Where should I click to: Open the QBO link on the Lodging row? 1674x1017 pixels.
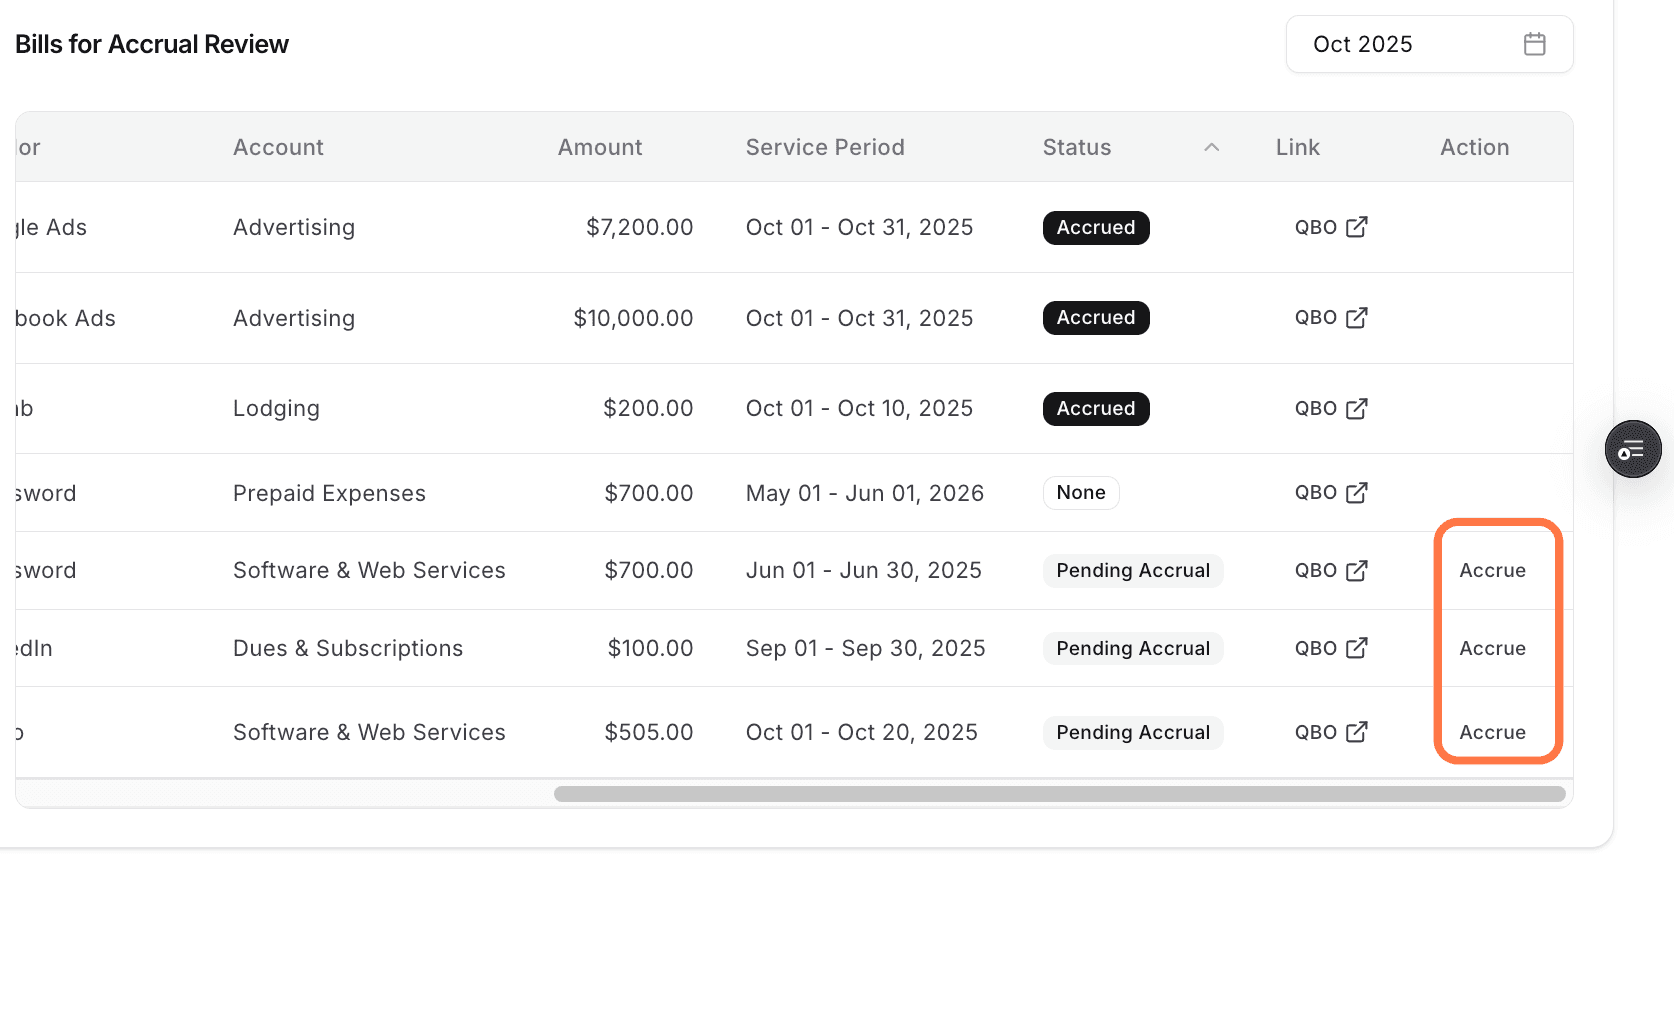coord(1331,408)
